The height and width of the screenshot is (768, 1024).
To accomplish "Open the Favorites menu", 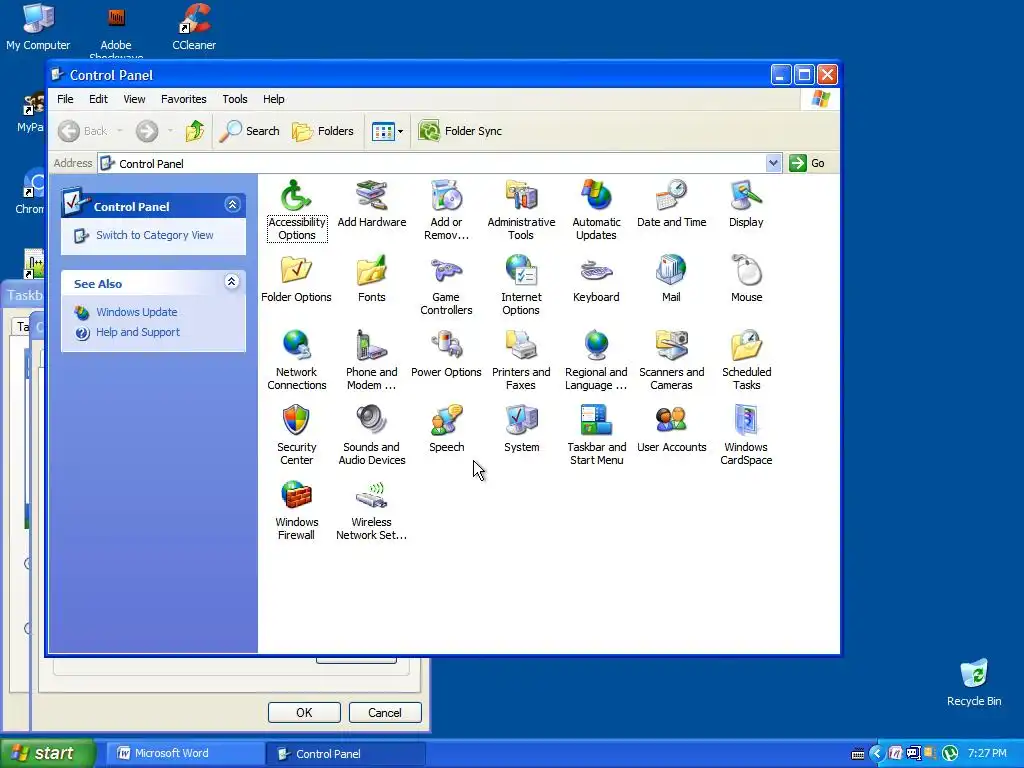I will 184,99.
